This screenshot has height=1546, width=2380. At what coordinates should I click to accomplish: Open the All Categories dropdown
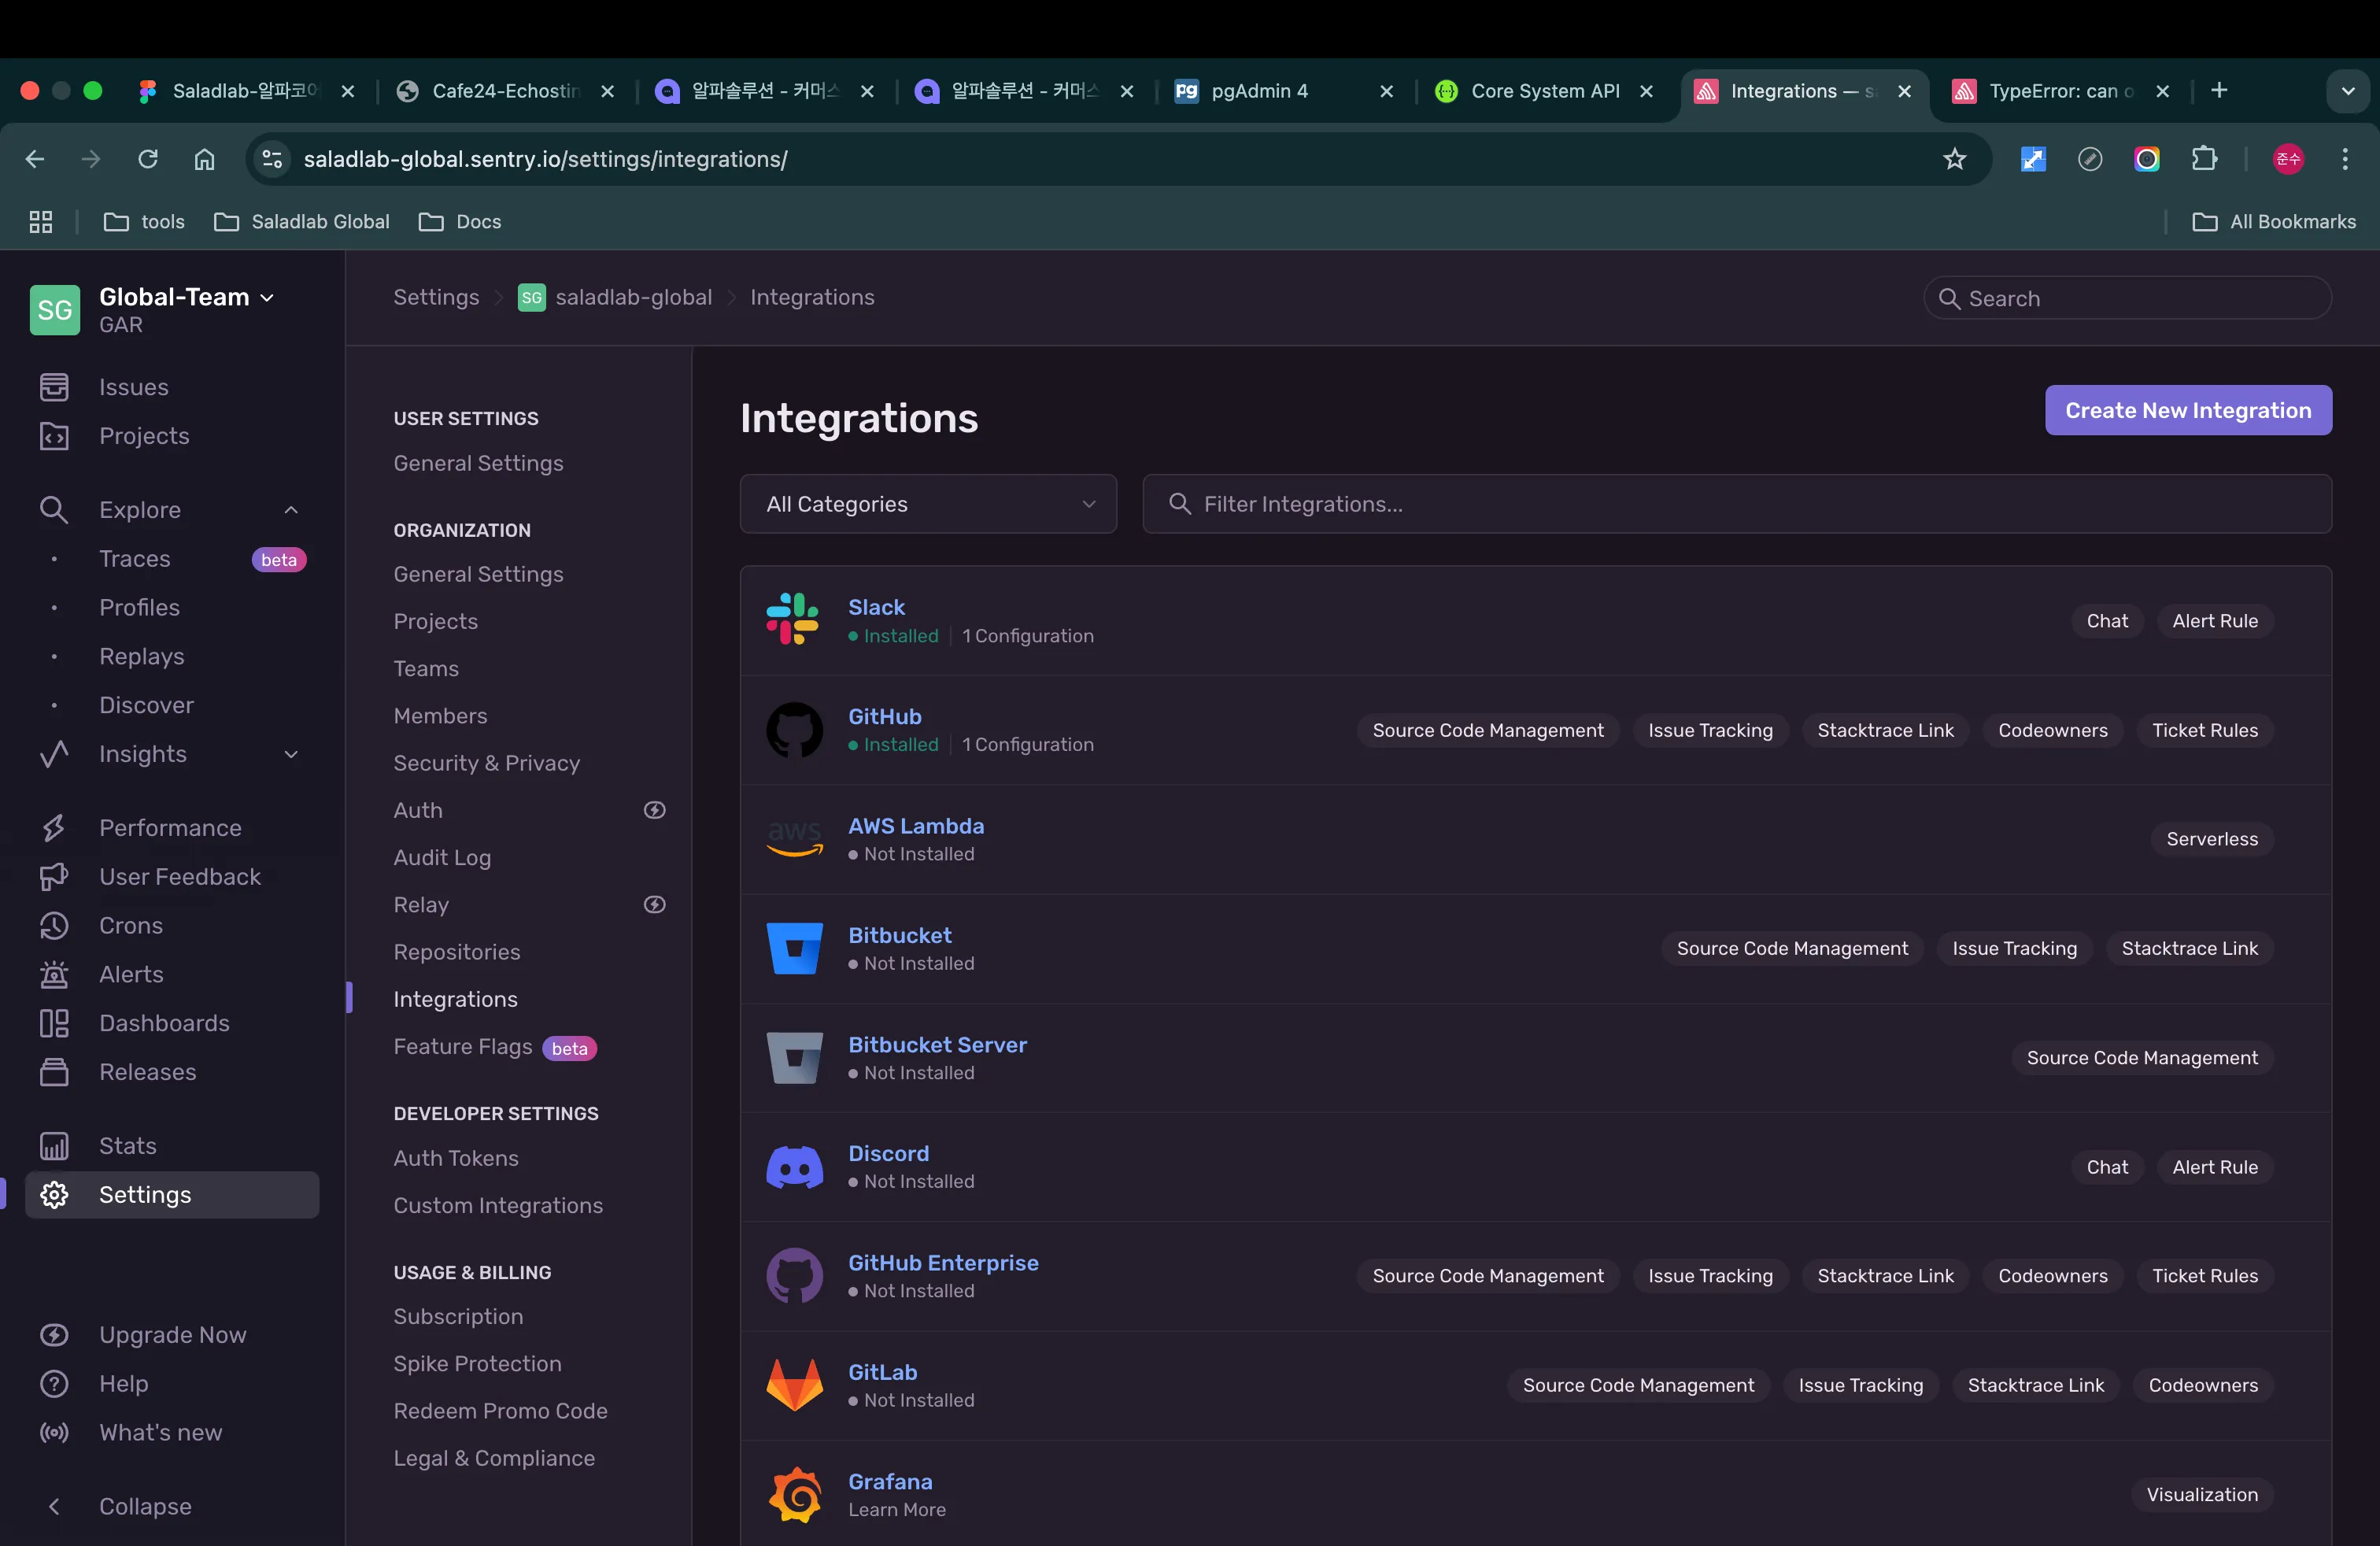click(x=927, y=504)
